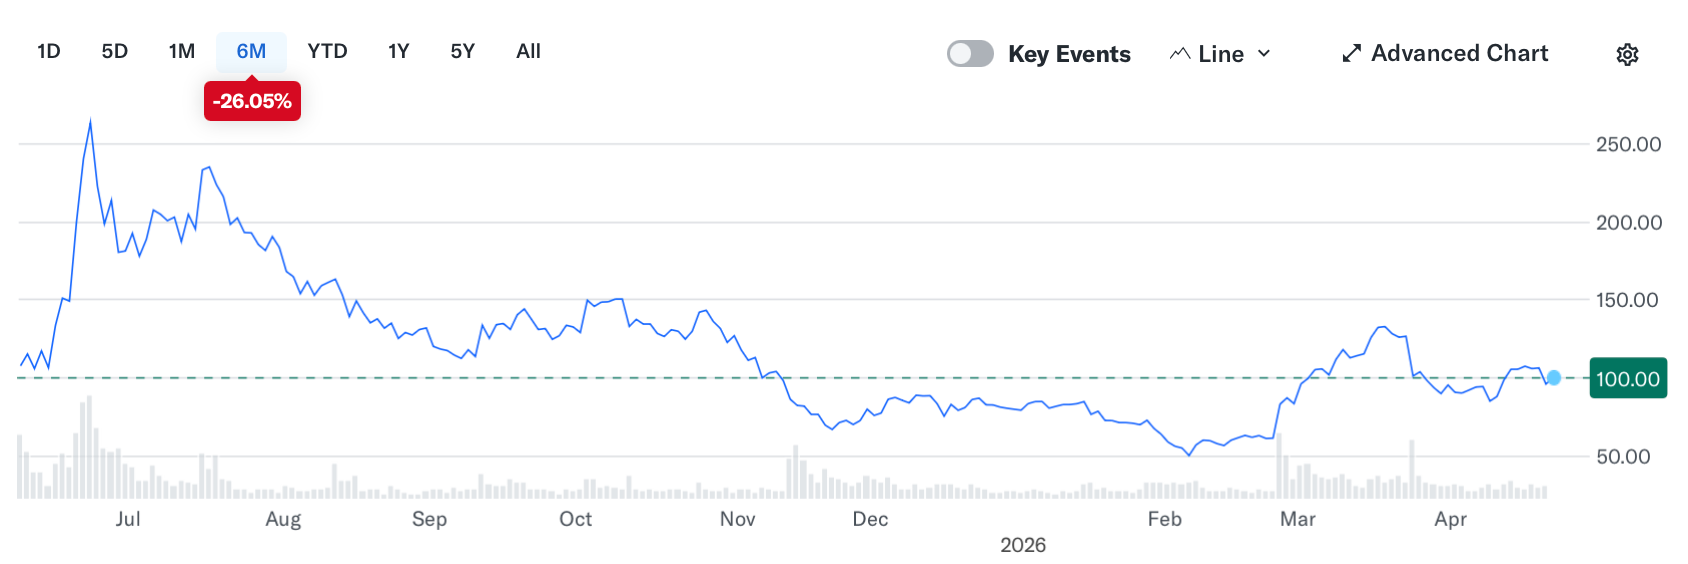This screenshot has height=564, width=1688.
Task: Click the Key Events label
Action: (1069, 54)
